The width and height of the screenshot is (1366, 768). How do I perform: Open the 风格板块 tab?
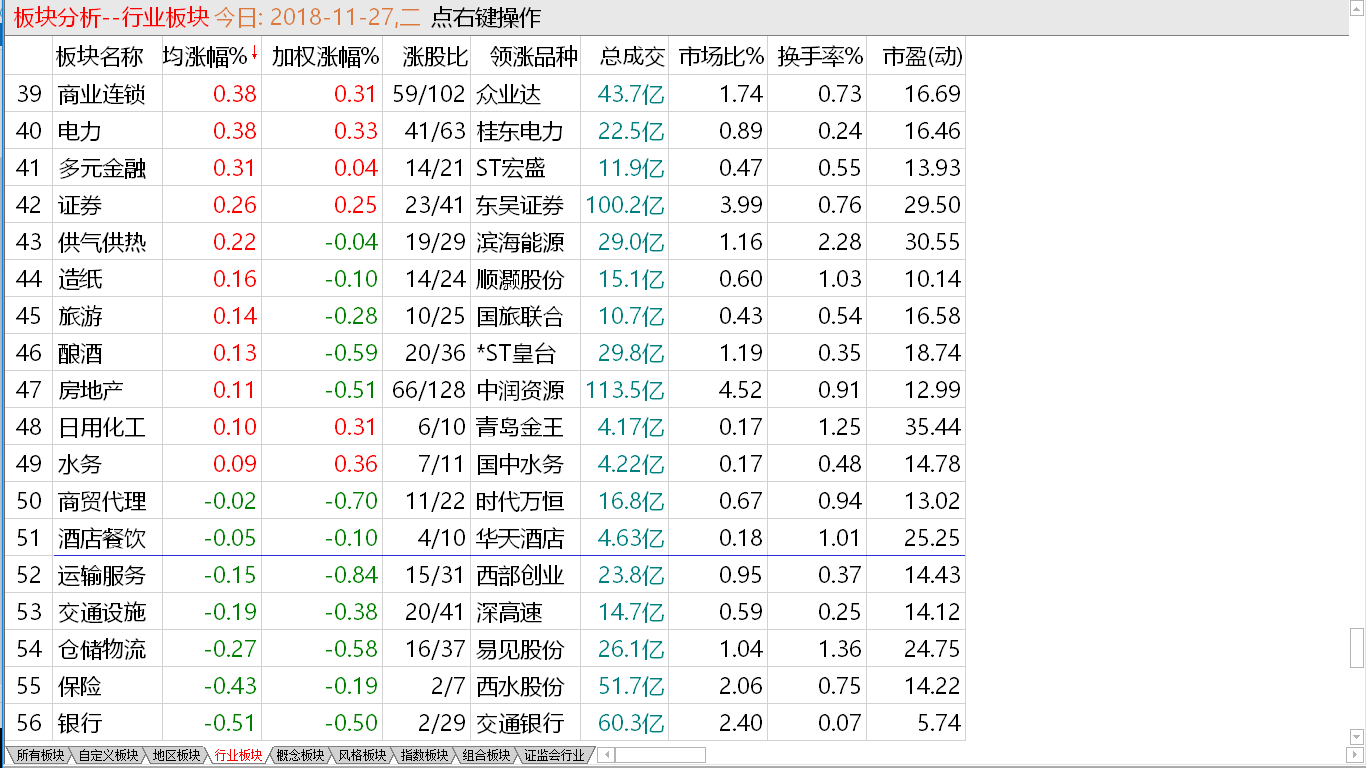[362, 755]
